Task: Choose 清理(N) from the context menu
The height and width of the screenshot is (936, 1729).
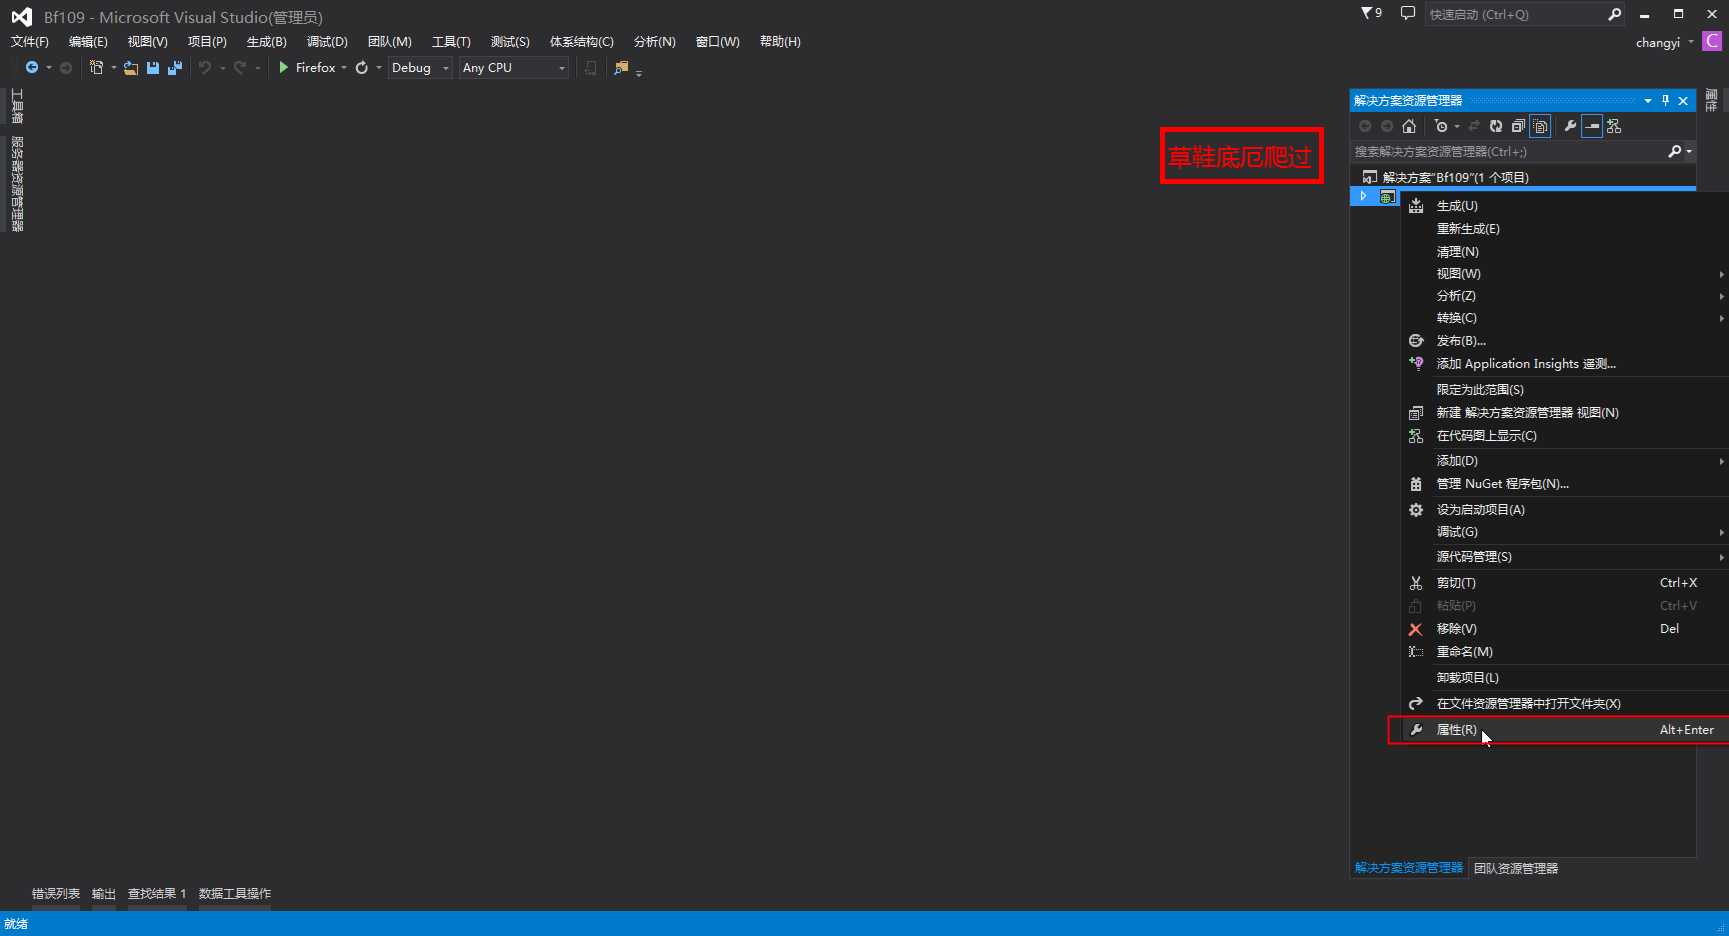Action: [x=1565, y=252]
